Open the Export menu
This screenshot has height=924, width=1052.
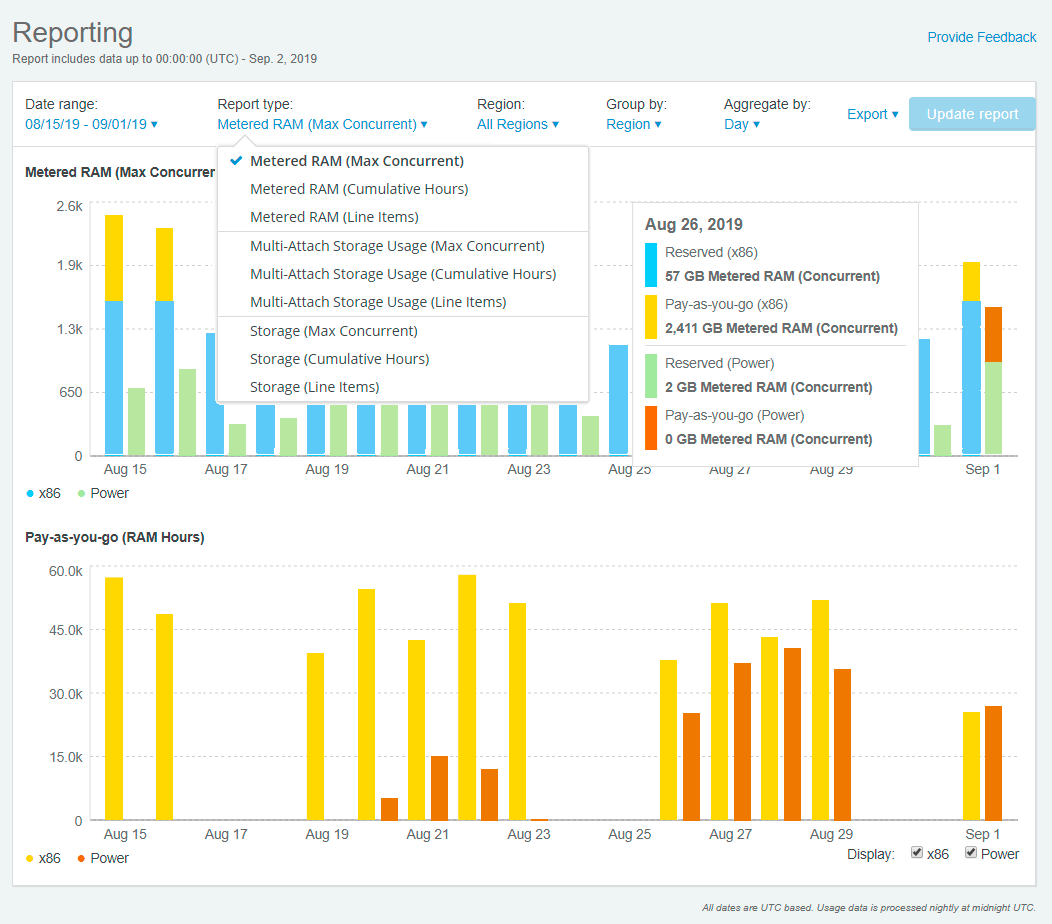point(871,114)
